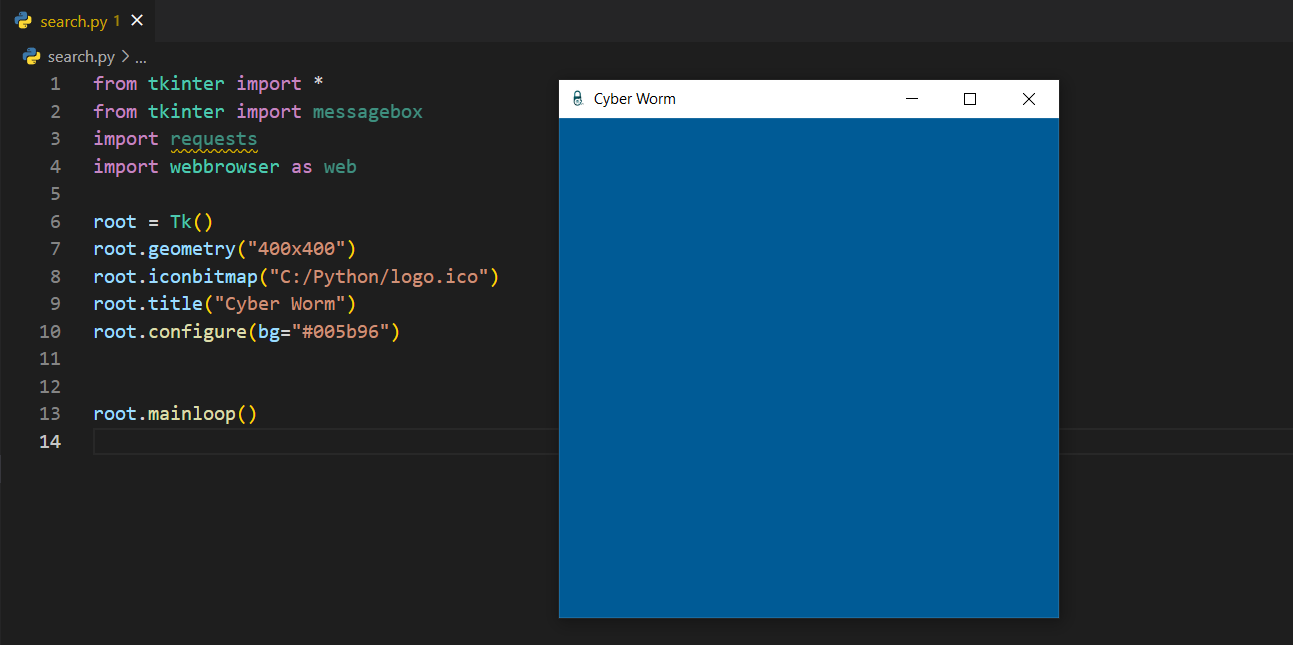Image resolution: width=1293 pixels, height=645 pixels.
Task: Maximize the Cyber Worm window
Action: coord(969,99)
